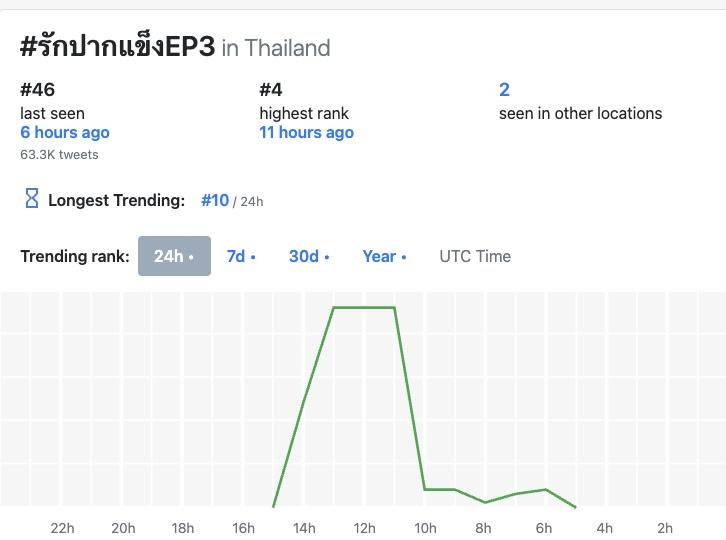Screen dimensions: 726x540
Task: Click the 22h label on the time axis
Action: click(63, 528)
